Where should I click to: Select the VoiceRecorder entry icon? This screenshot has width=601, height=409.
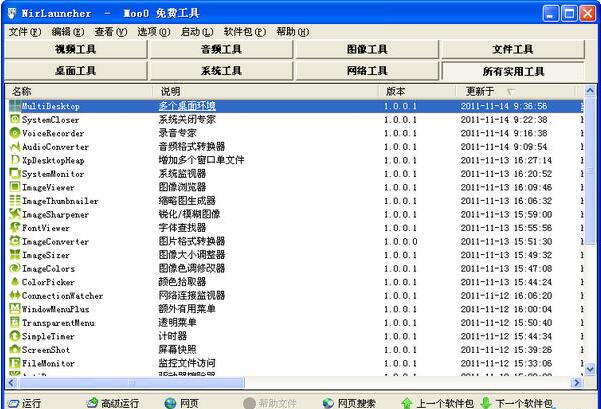pyautogui.click(x=15, y=133)
